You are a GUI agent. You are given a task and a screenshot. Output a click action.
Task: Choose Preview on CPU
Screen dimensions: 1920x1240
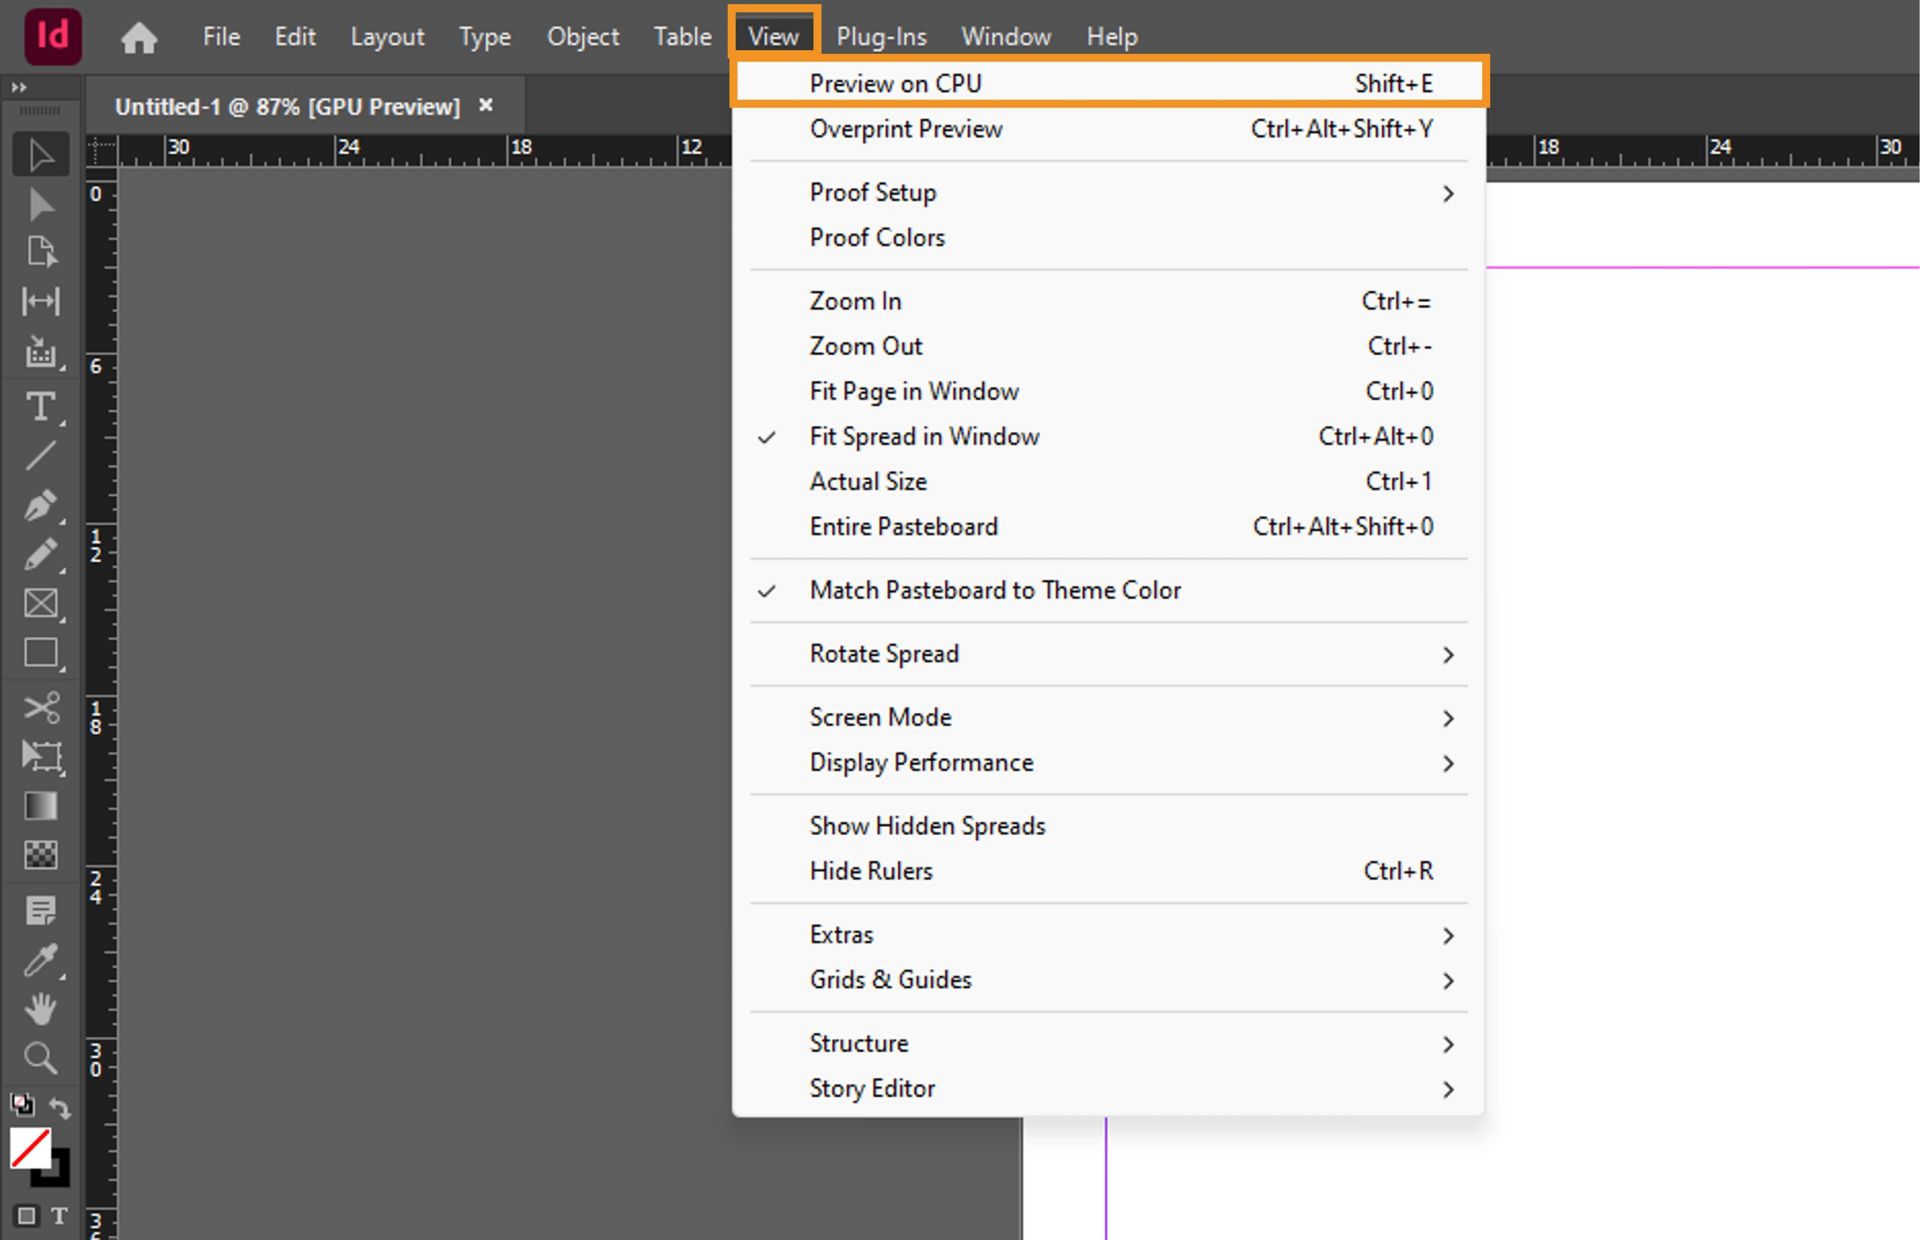point(895,82)
